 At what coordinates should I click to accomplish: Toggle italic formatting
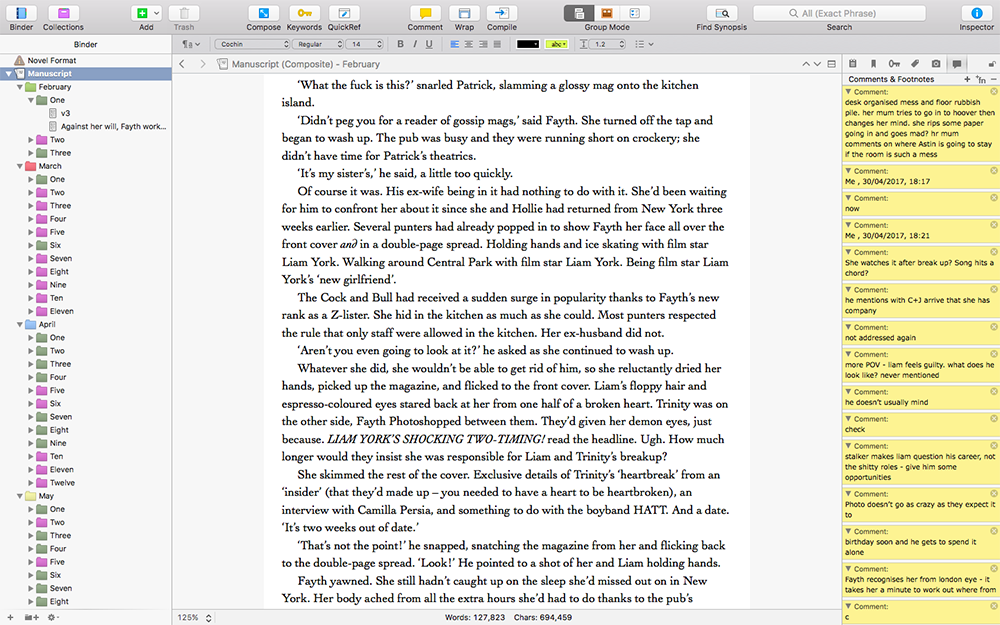point(415,44)
